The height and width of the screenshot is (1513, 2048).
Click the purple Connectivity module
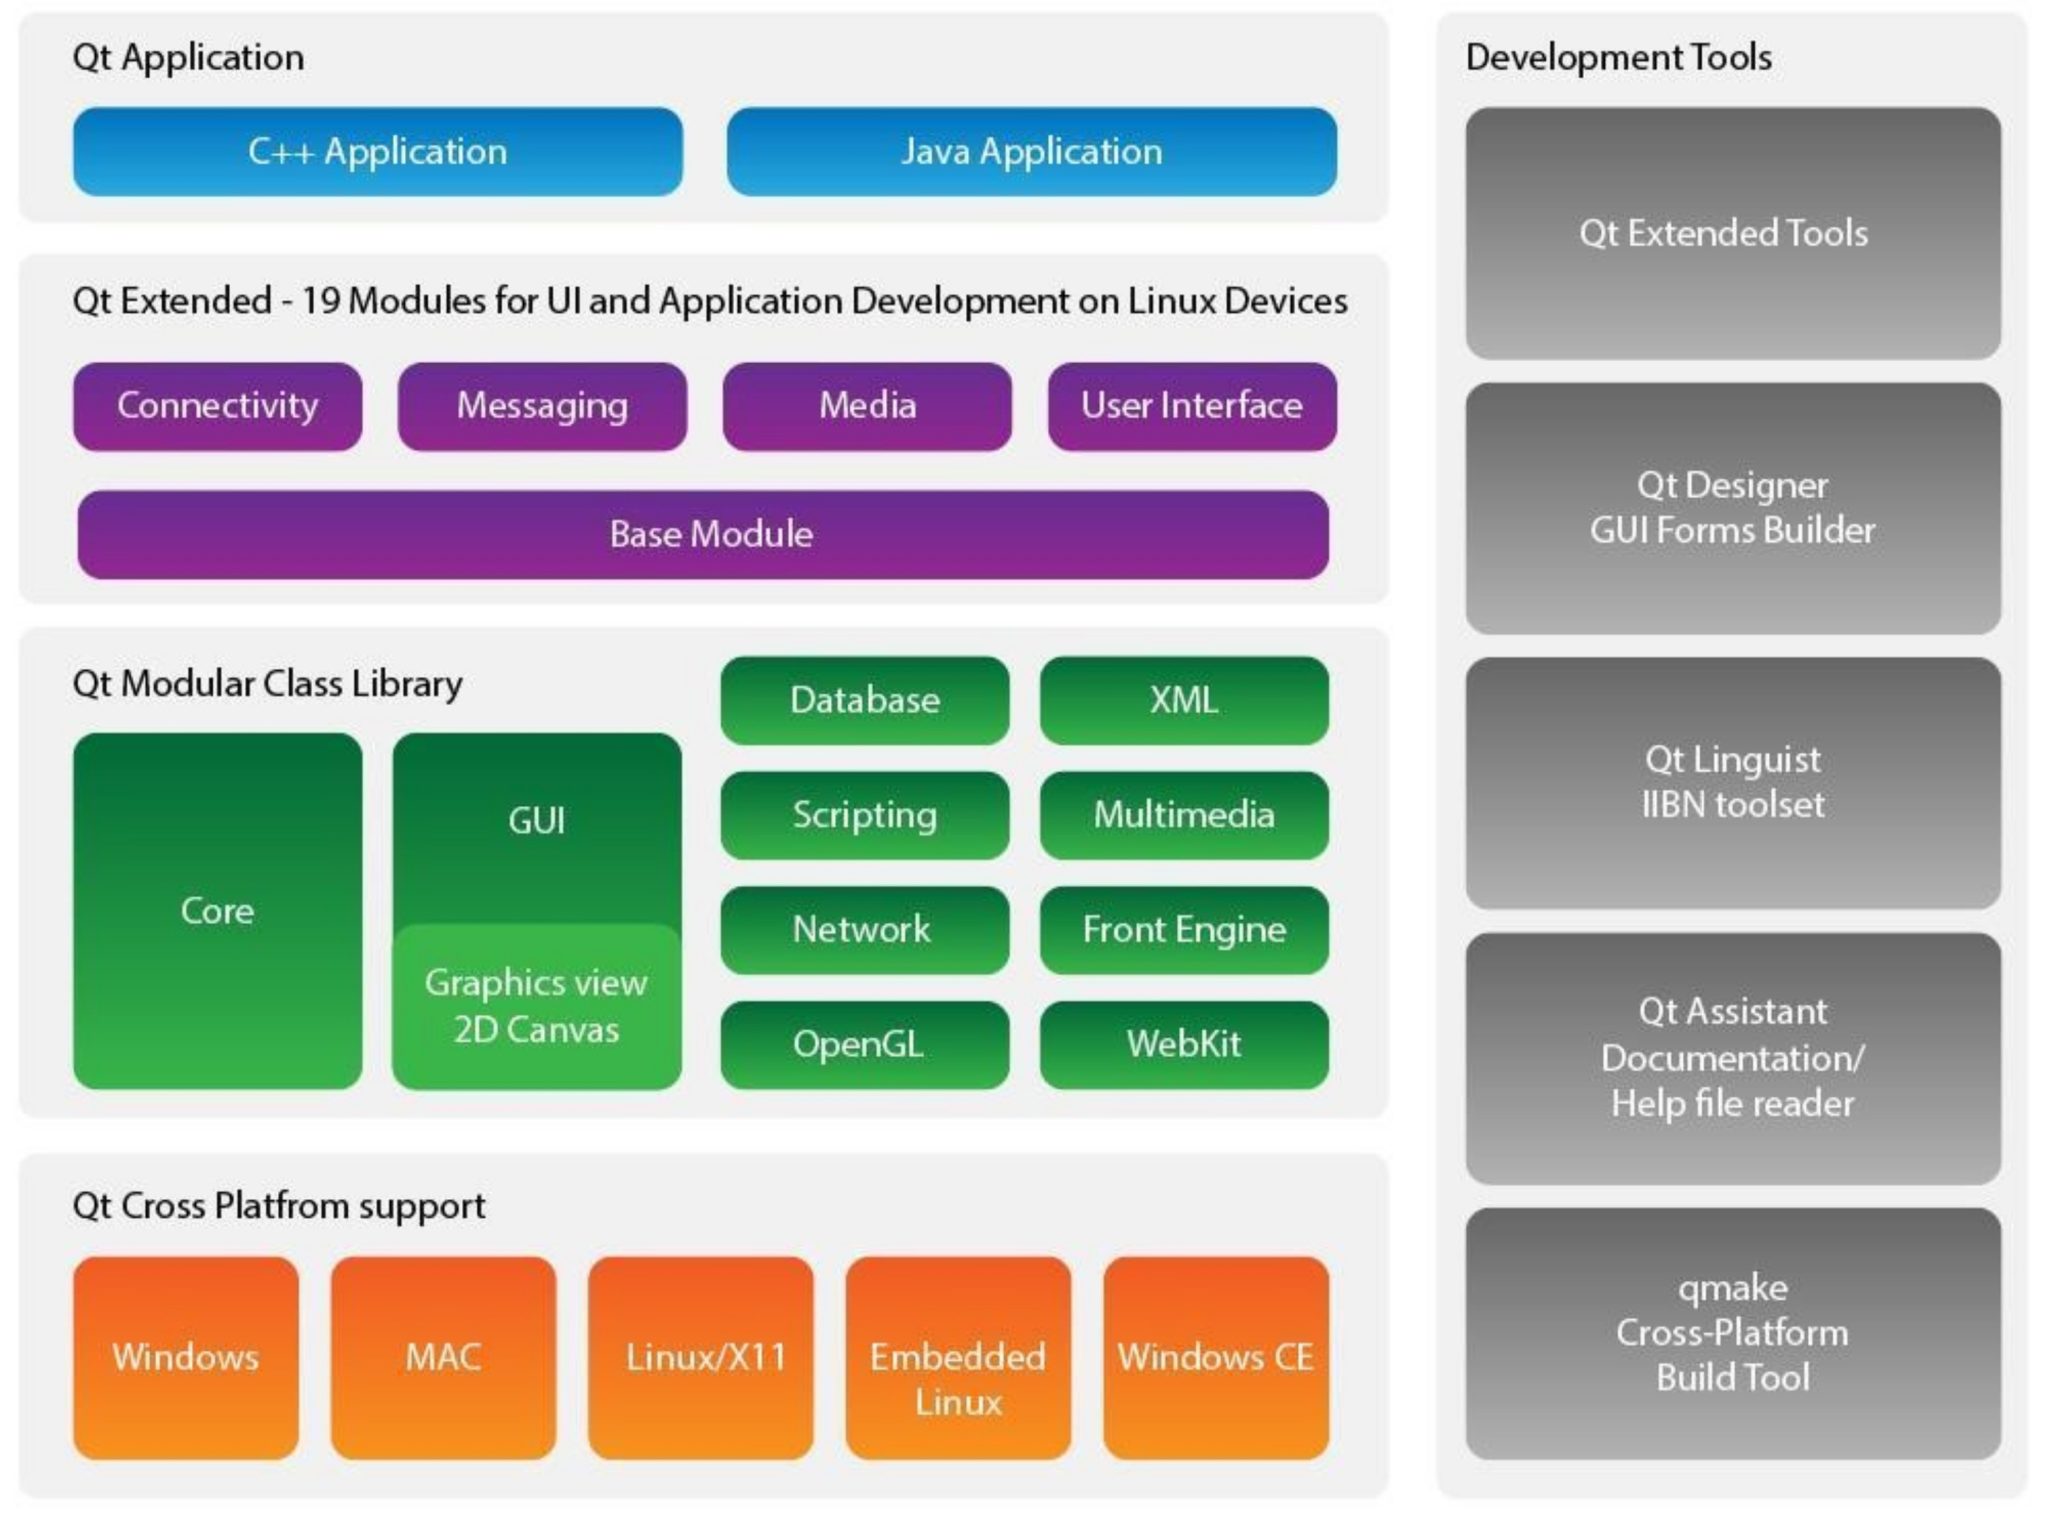click(x=217, y=406)
